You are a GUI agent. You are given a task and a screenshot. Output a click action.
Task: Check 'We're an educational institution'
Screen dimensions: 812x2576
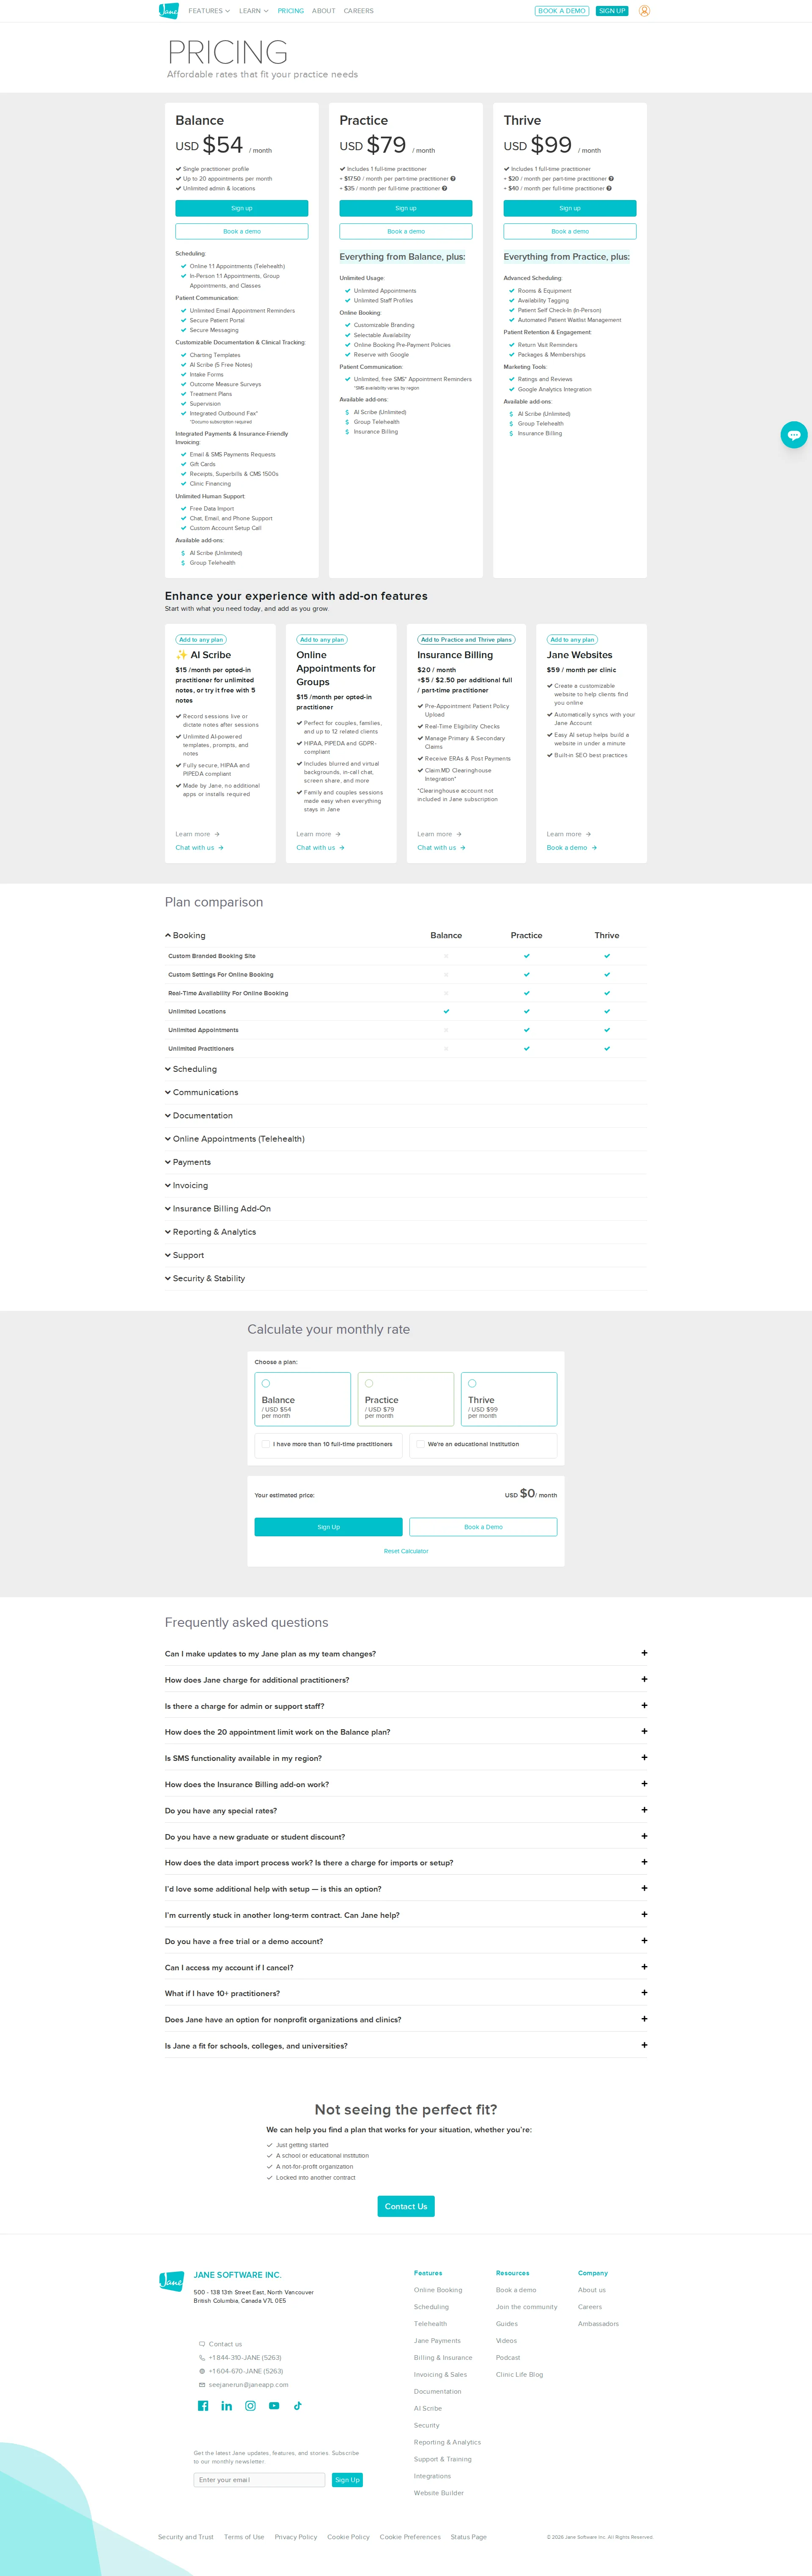click(x=420, y=1444)
